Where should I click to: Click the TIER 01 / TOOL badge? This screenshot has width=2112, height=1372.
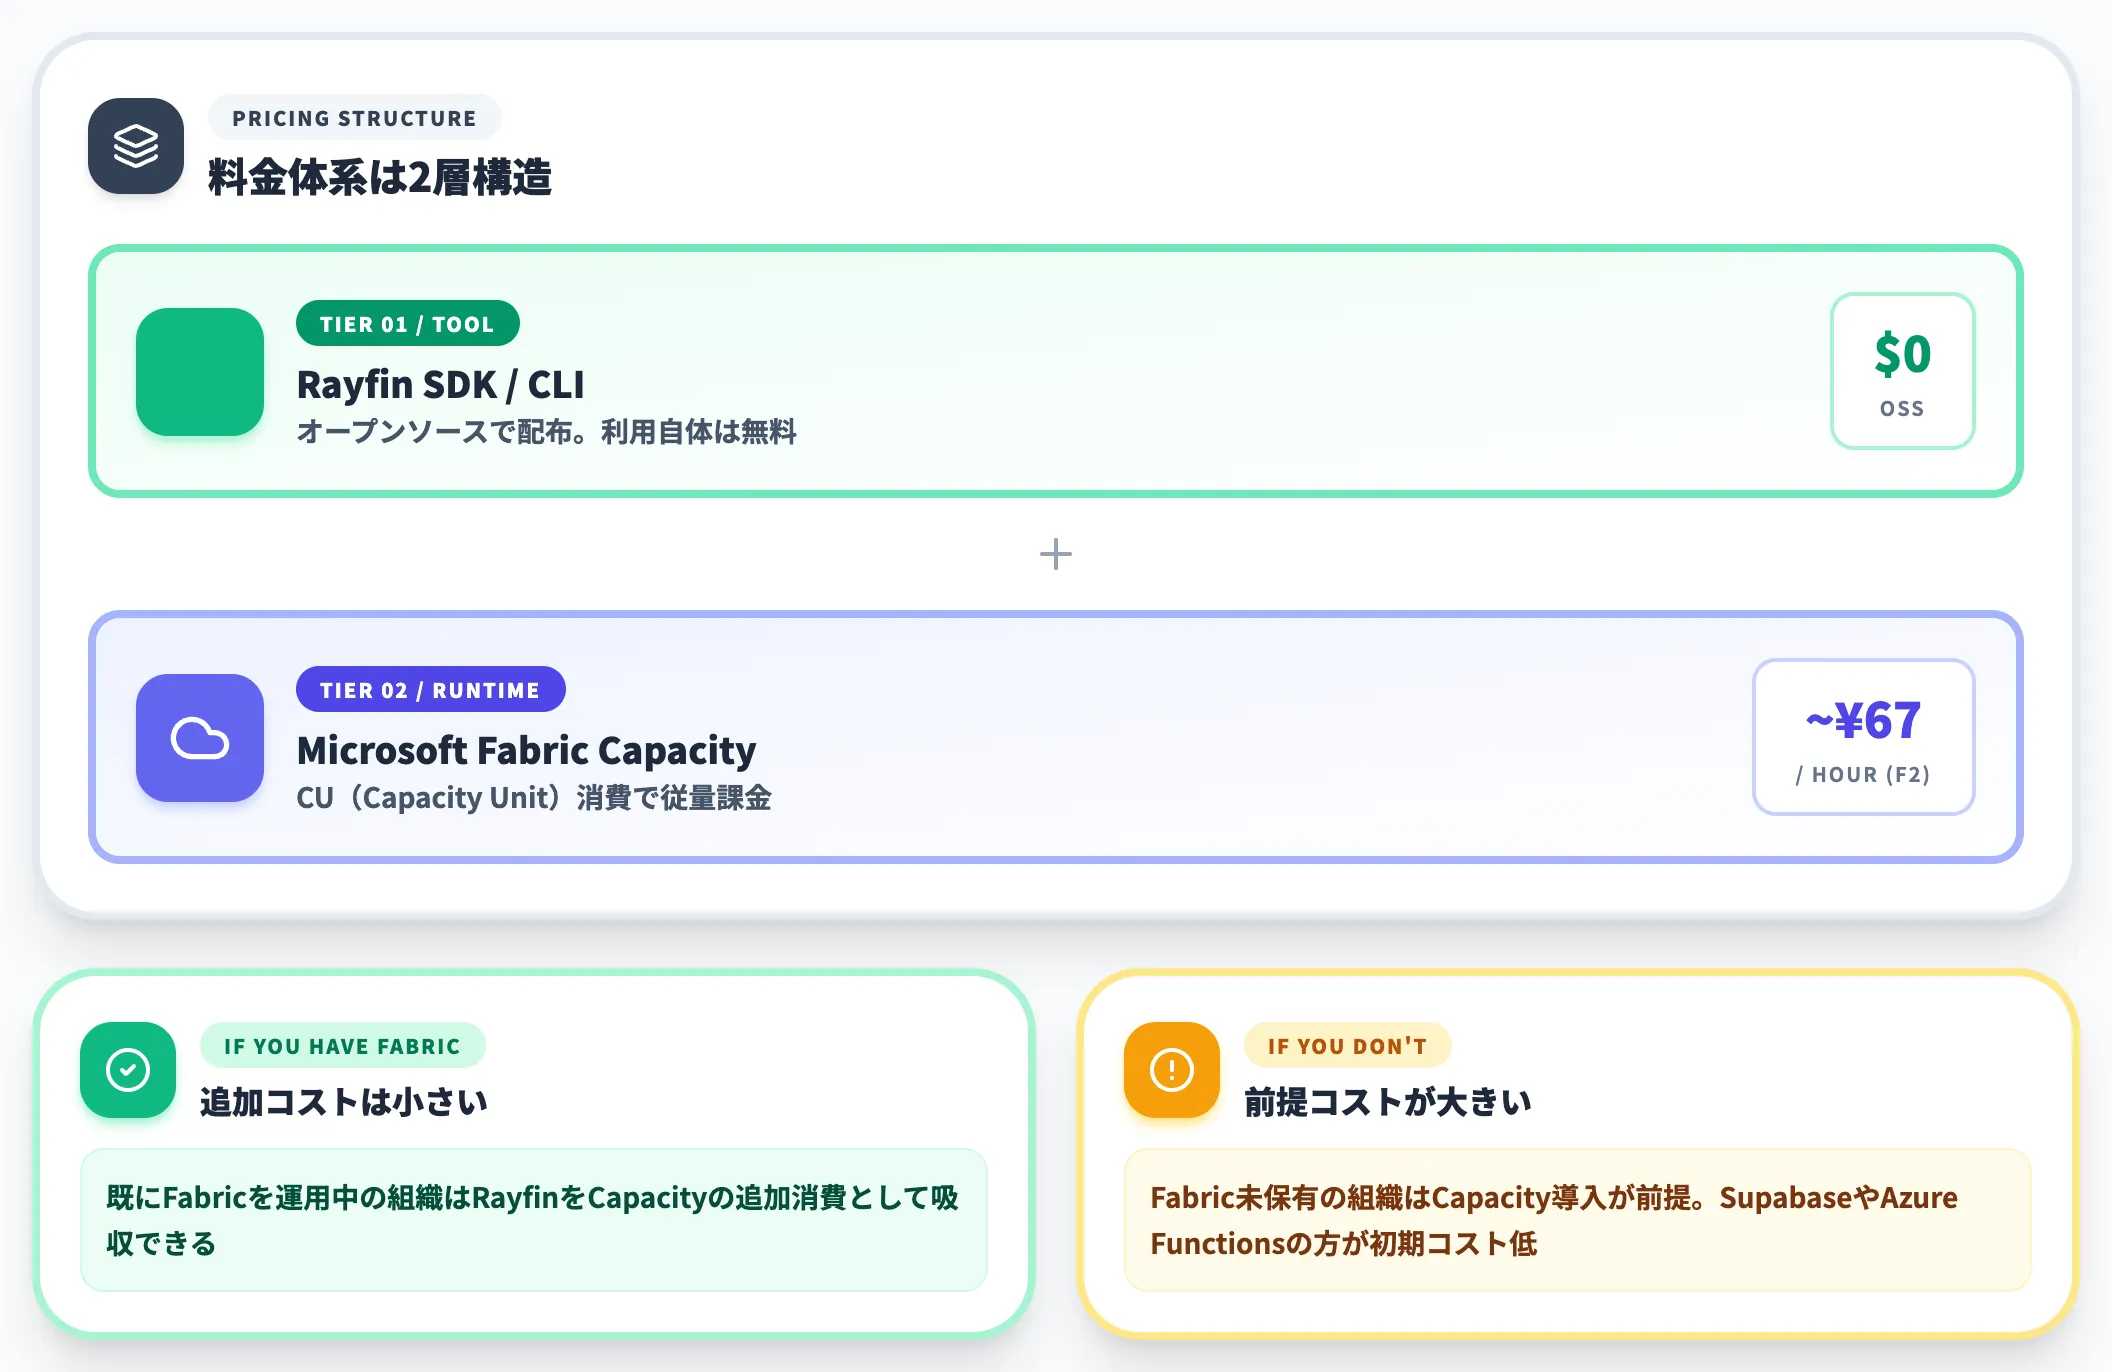click(x=407, y=324)
